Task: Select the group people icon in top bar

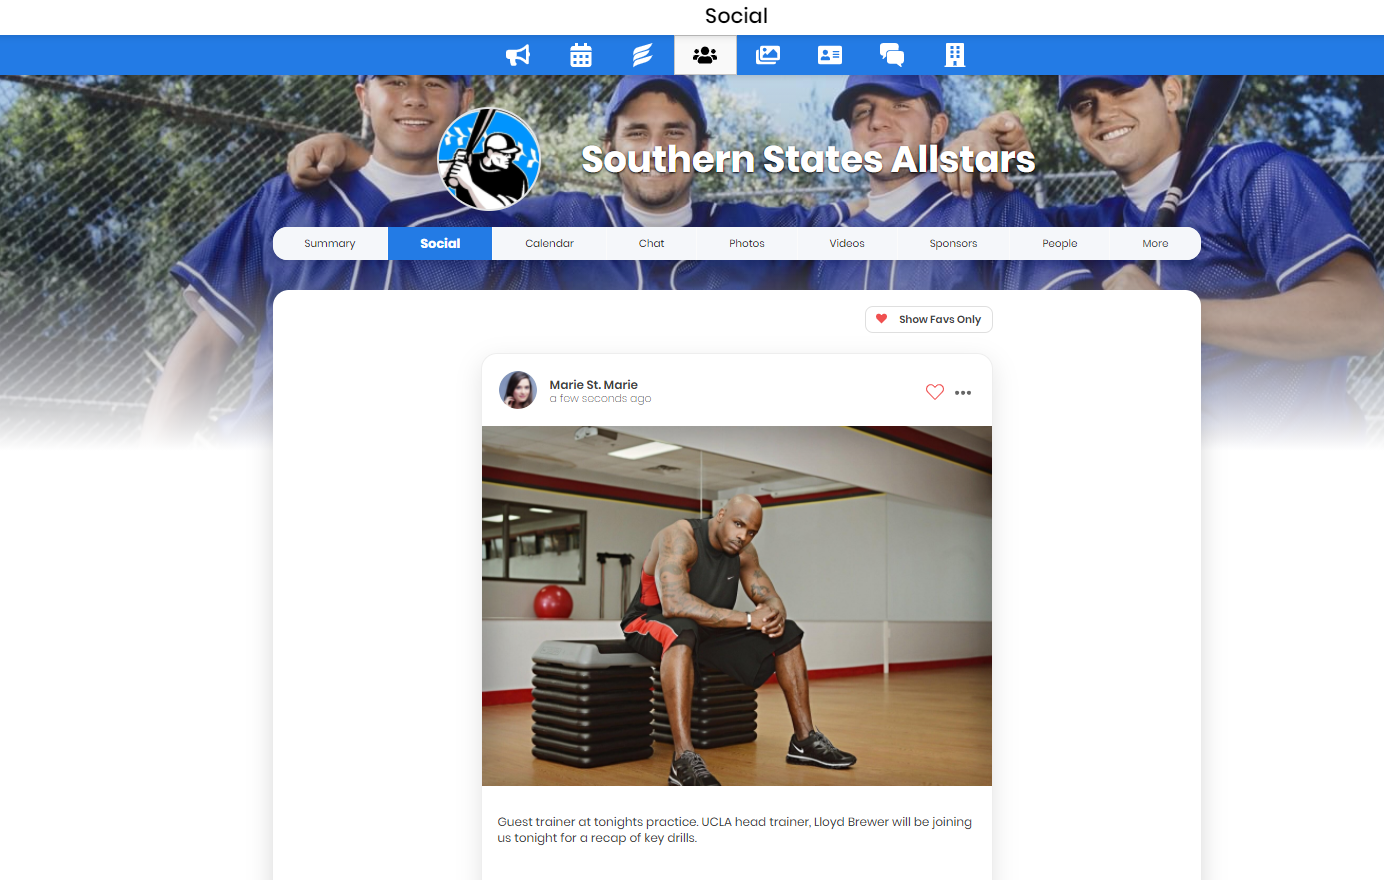Action: point(705,55)
